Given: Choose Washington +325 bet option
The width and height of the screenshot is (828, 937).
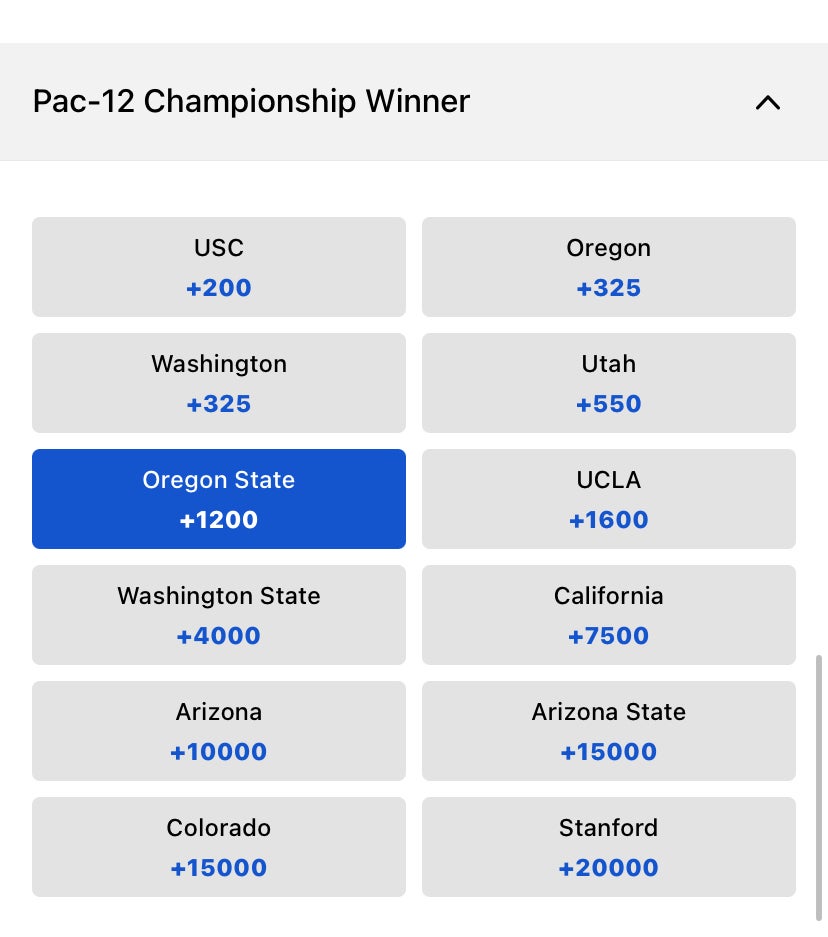Looking at the screenshot, I should click(219, 383).
